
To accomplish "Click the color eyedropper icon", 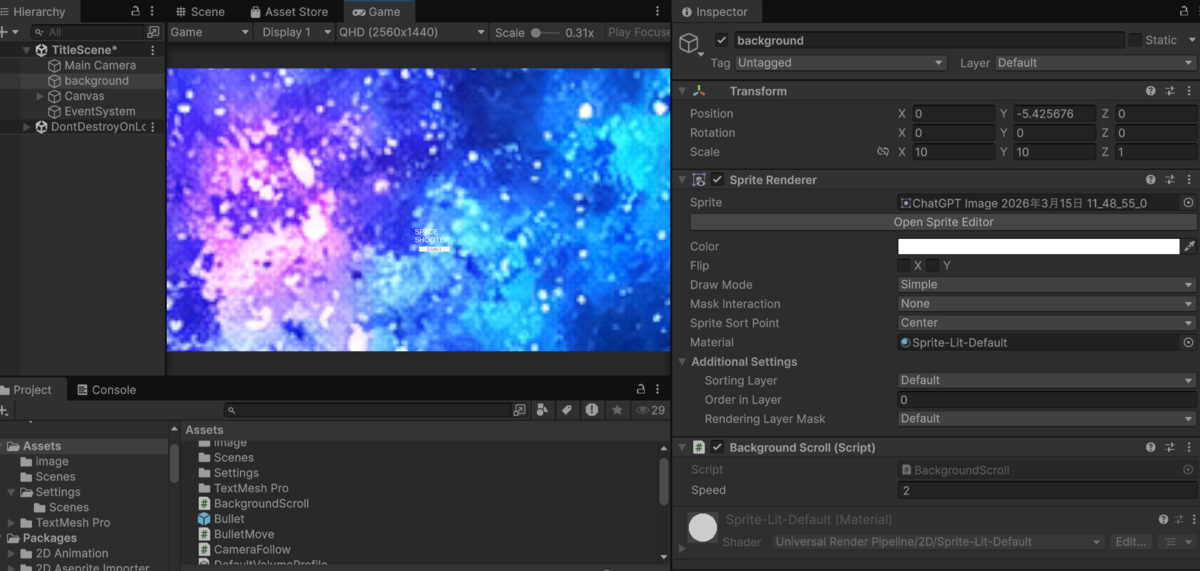I will click(x=1189, y=246).
